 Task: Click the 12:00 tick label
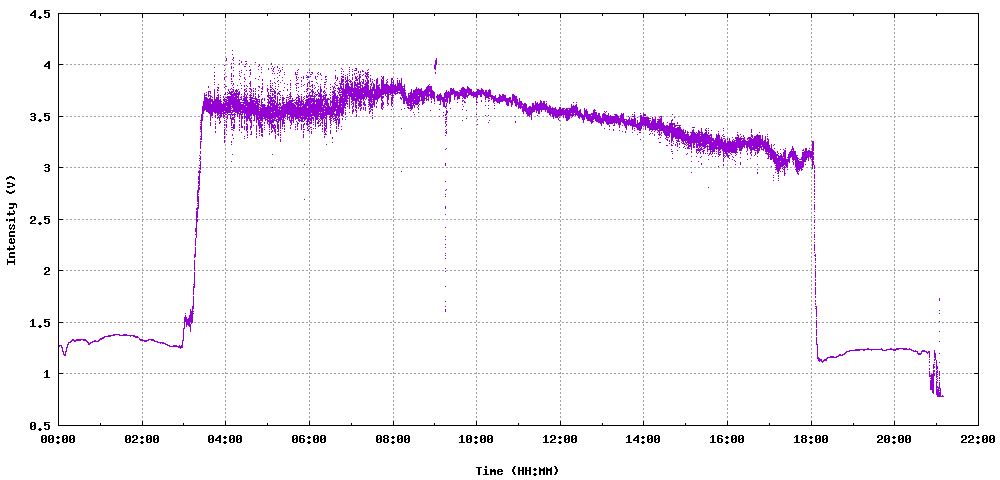560,439
